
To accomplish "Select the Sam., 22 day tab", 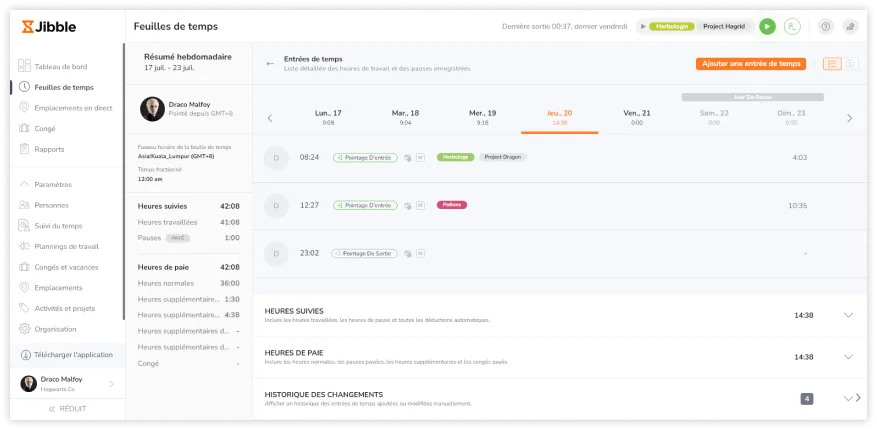I will pos(714,117).
